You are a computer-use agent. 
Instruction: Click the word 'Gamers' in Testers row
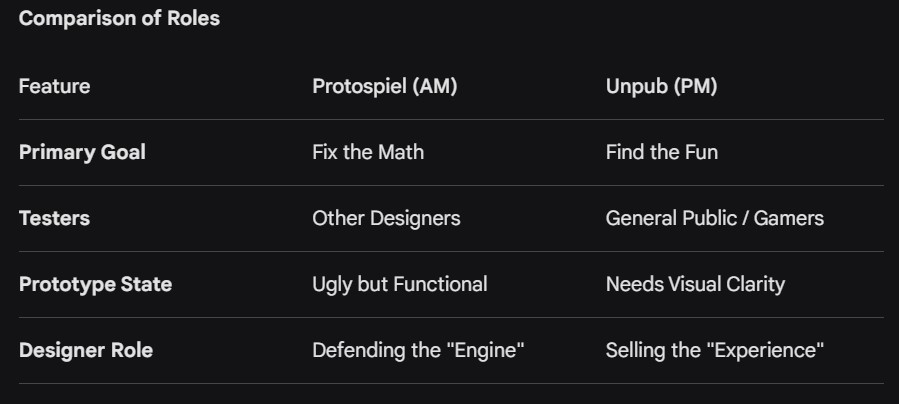(791, 218)
